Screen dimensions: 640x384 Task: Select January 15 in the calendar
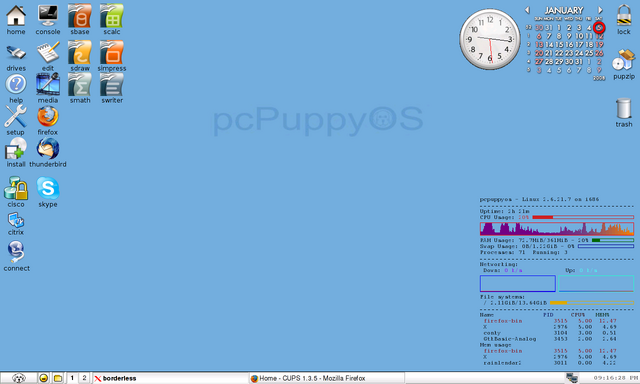click(559, 44)
